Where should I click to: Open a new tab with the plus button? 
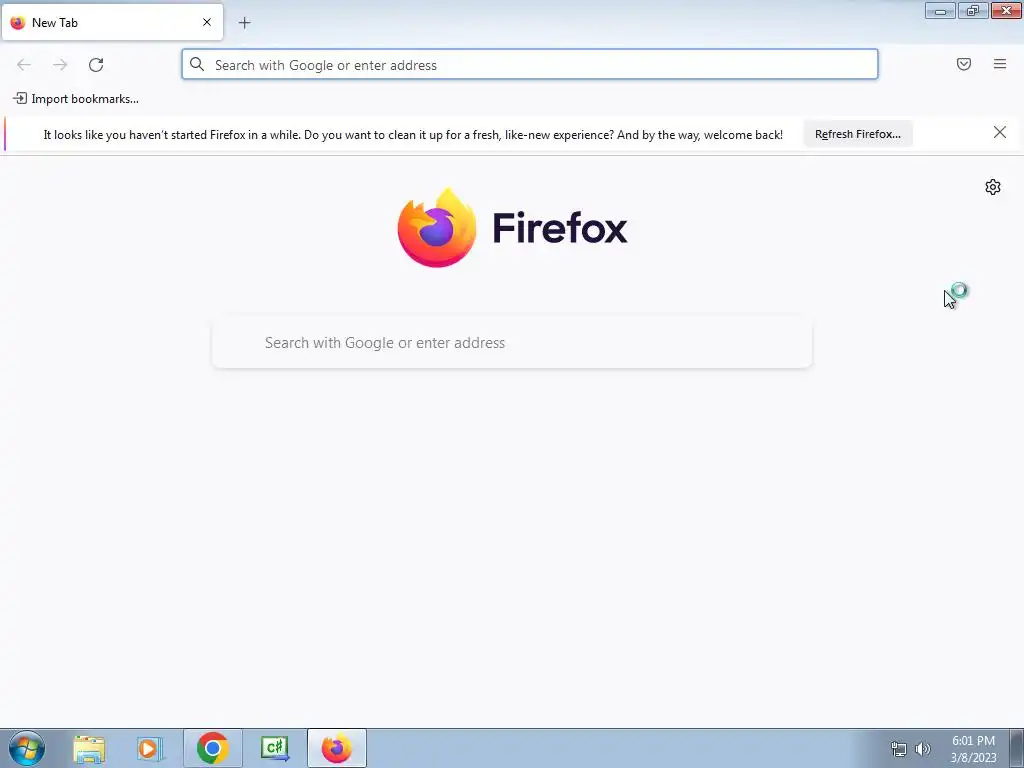(x=244, y=23)
